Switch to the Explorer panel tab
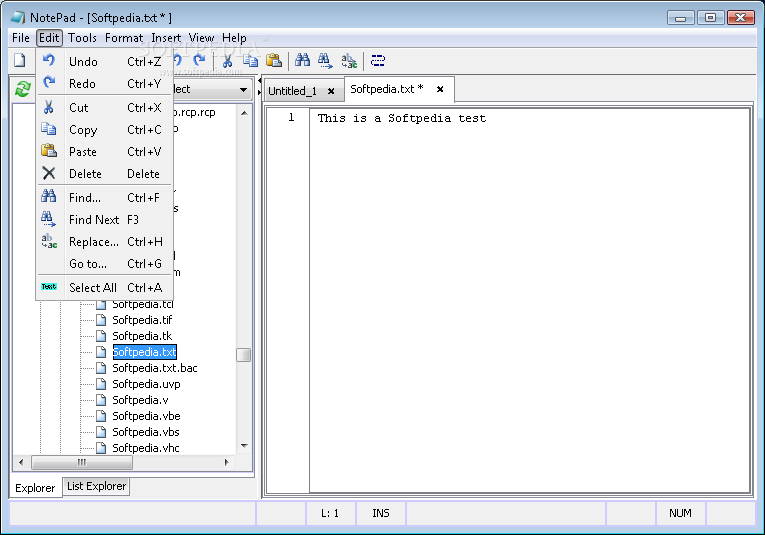Viewport: 765px width, 535px height. pyautogui.click(x=35, y=488)
